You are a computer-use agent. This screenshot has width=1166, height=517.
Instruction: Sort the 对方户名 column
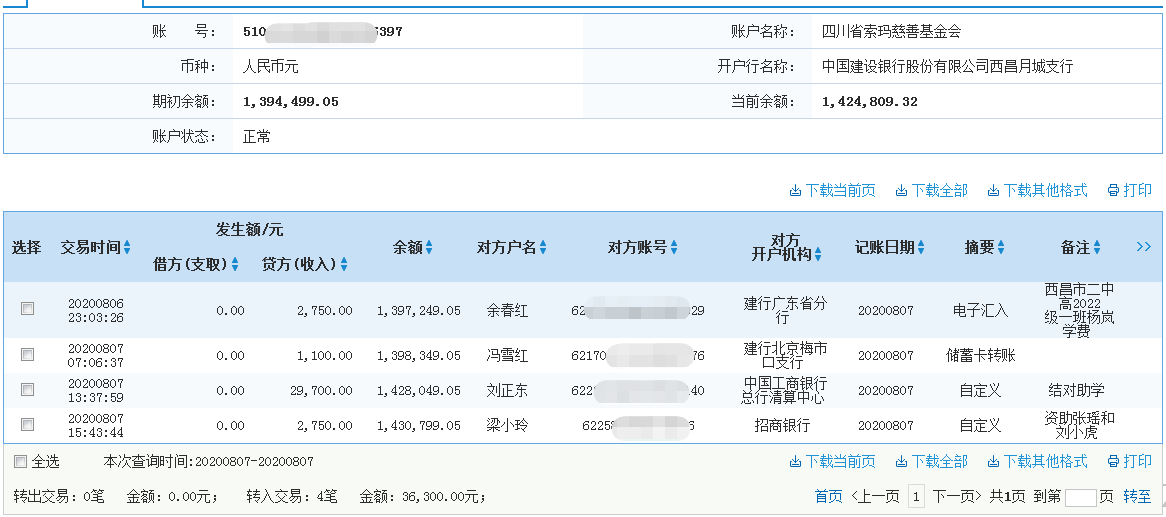tap(543, 248)
